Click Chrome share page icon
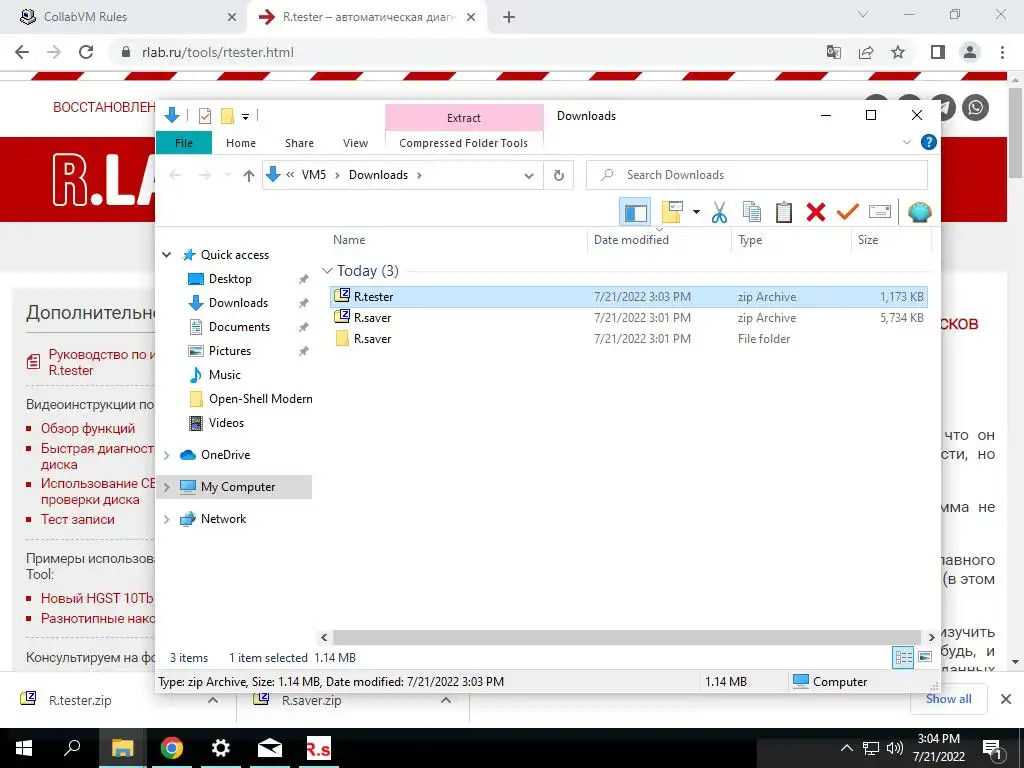The width and height of the screenshot is (1024, 768). click(866, 52)
